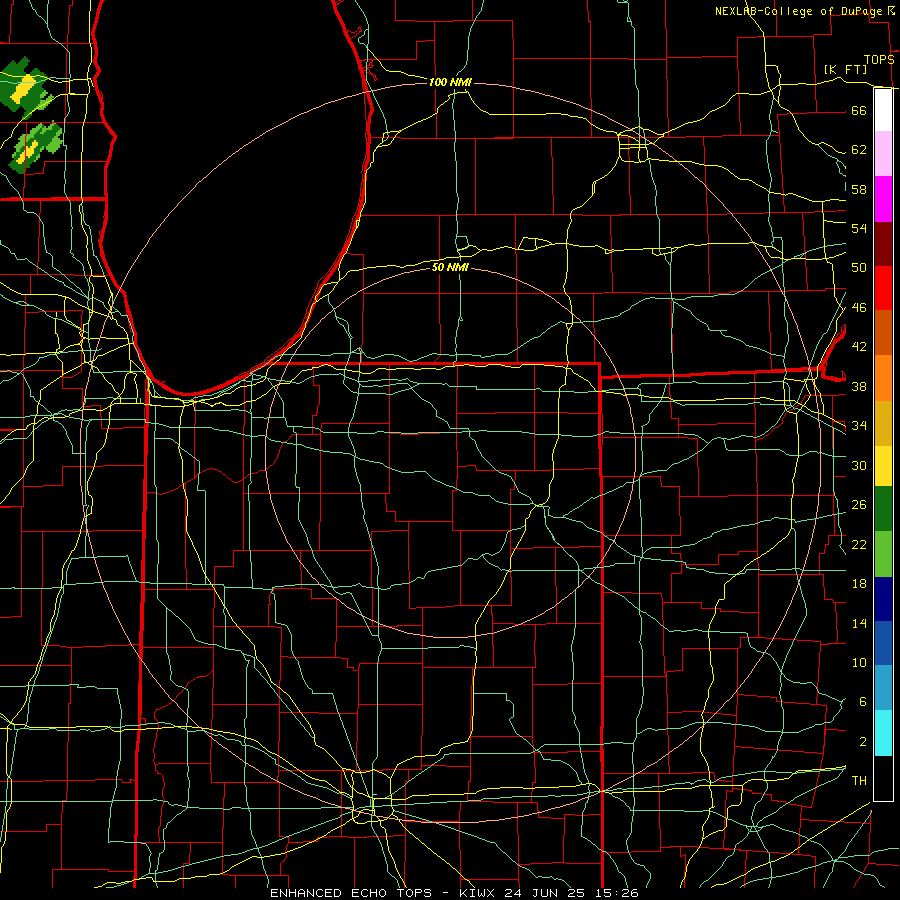Click the "54" legend label
Image resolution: width=900 pixels, height=900 pixels.
(859, 228)
